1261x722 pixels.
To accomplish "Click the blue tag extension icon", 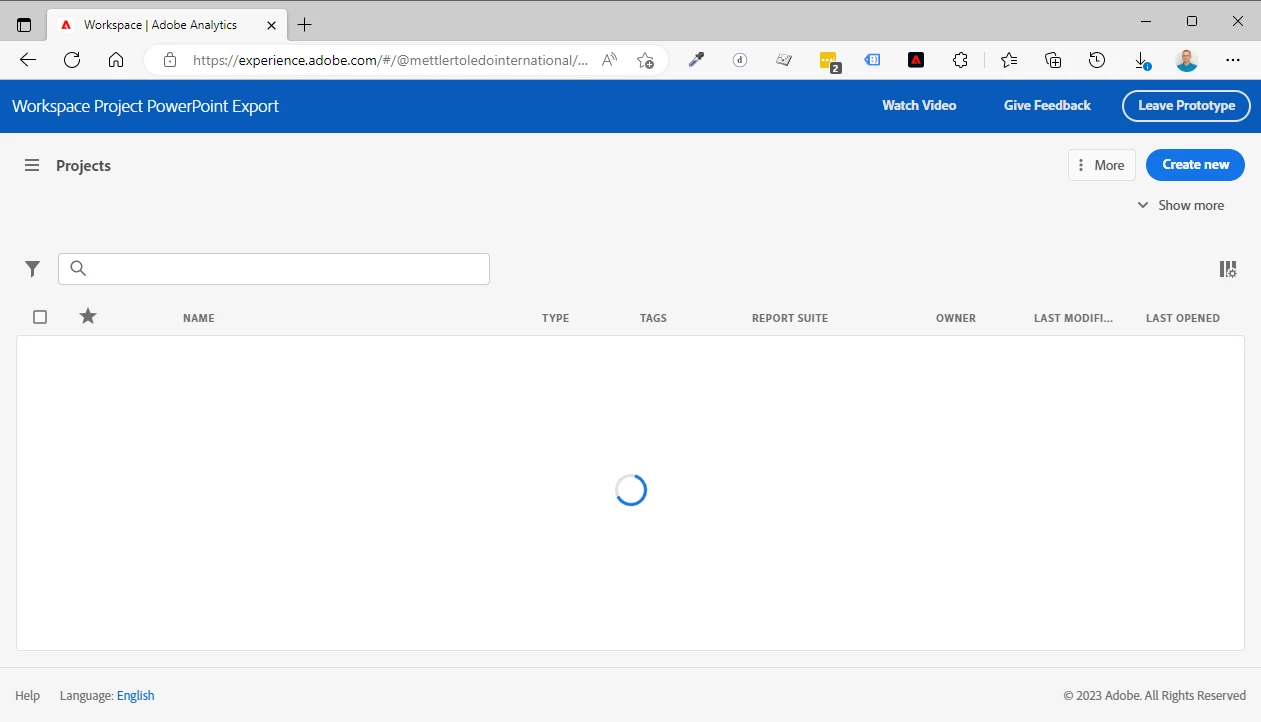I will click(872, 60).
